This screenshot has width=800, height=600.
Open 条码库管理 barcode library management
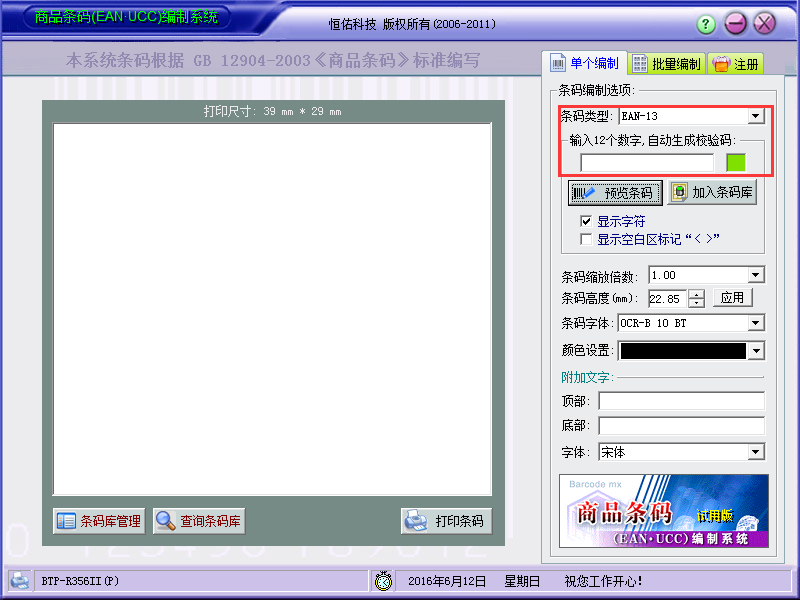pyautogui.click(x=99, y=521)
